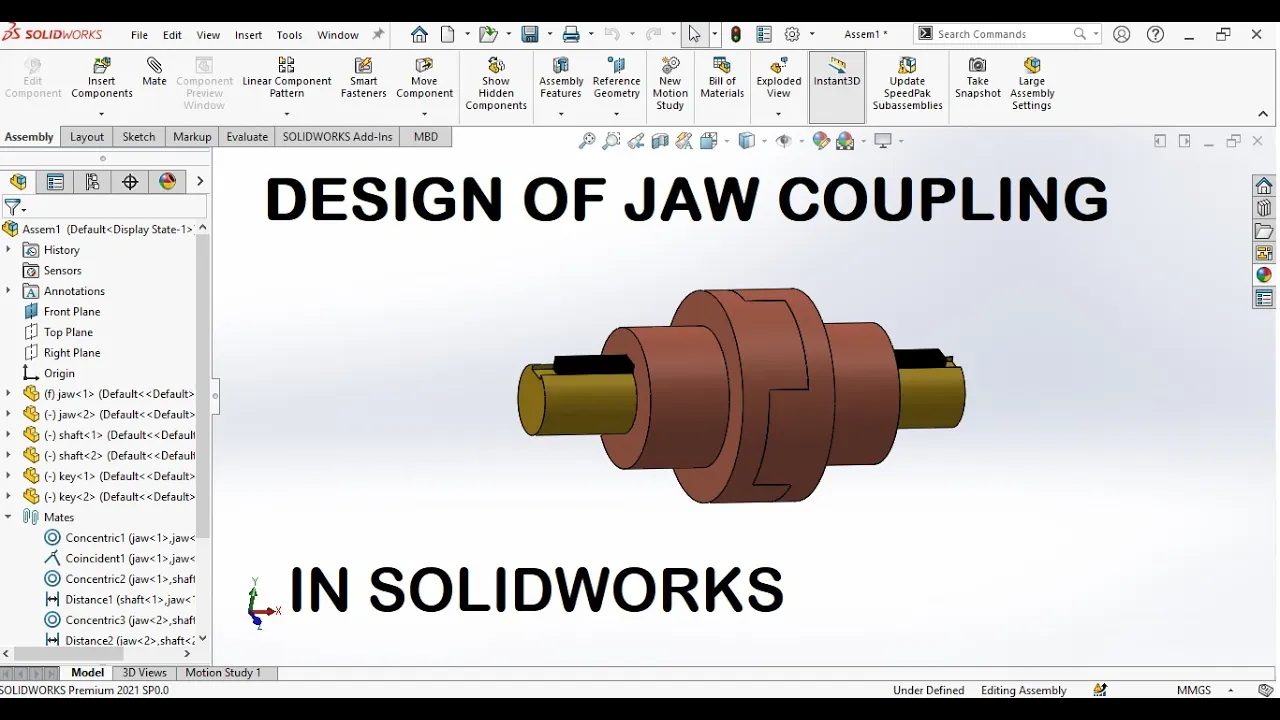
Task: Select Coincident1 mate
Action: coord(120,559)
